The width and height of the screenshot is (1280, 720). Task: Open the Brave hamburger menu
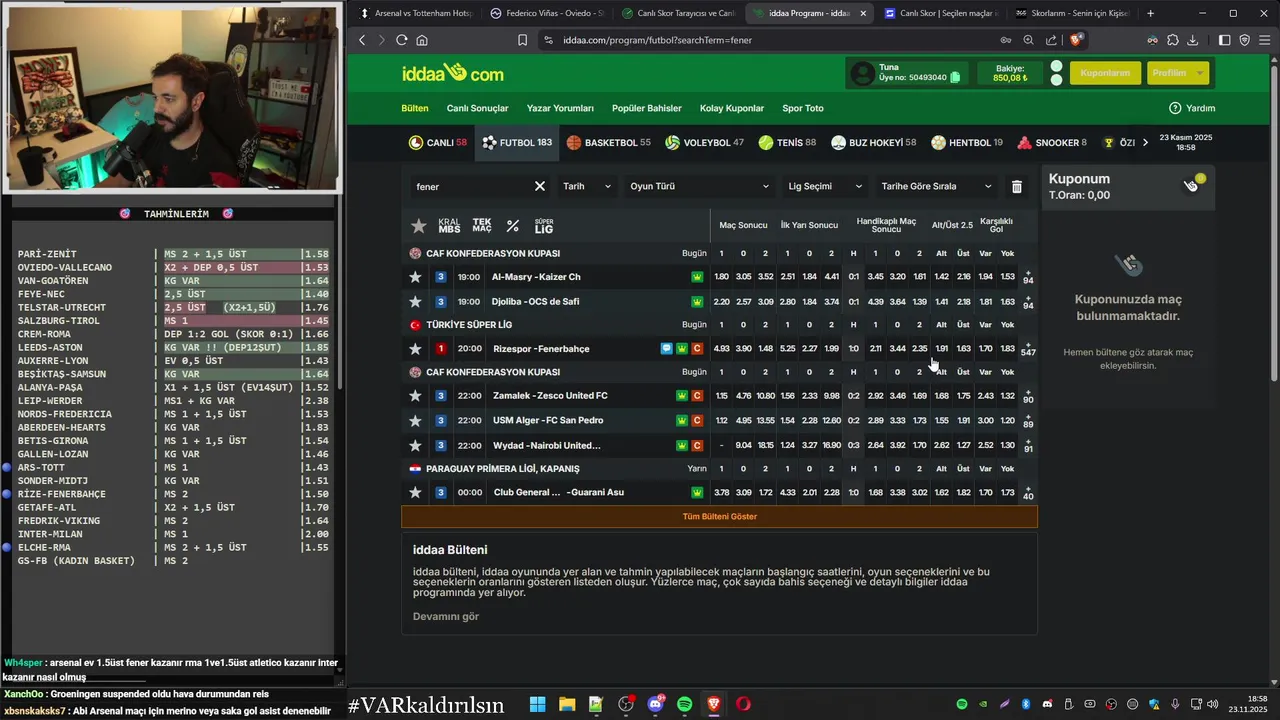pos(1264,40)
